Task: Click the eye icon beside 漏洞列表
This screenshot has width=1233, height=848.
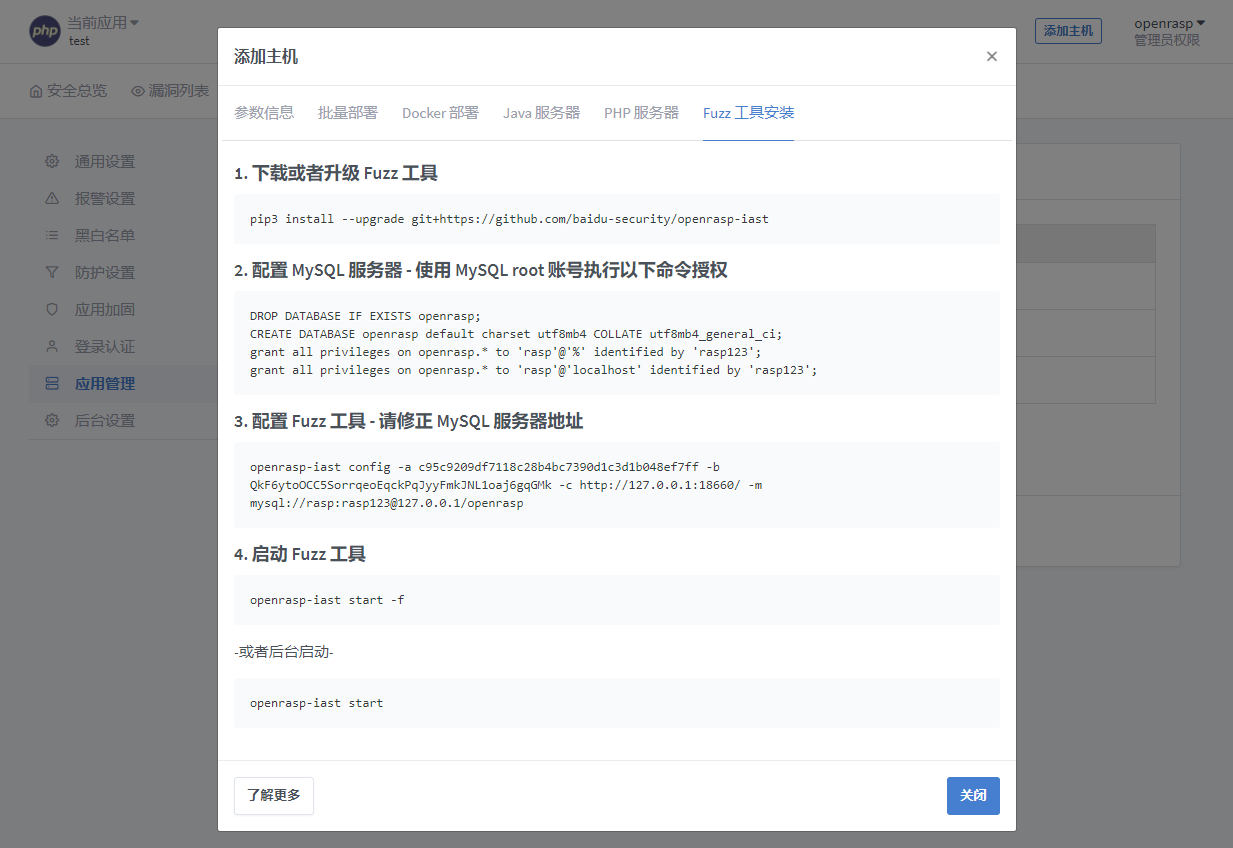Action: click(x=138, y=91)
